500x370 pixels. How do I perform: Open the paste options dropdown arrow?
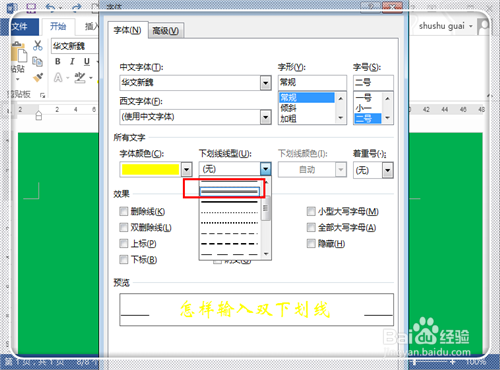tap(18, 79)
